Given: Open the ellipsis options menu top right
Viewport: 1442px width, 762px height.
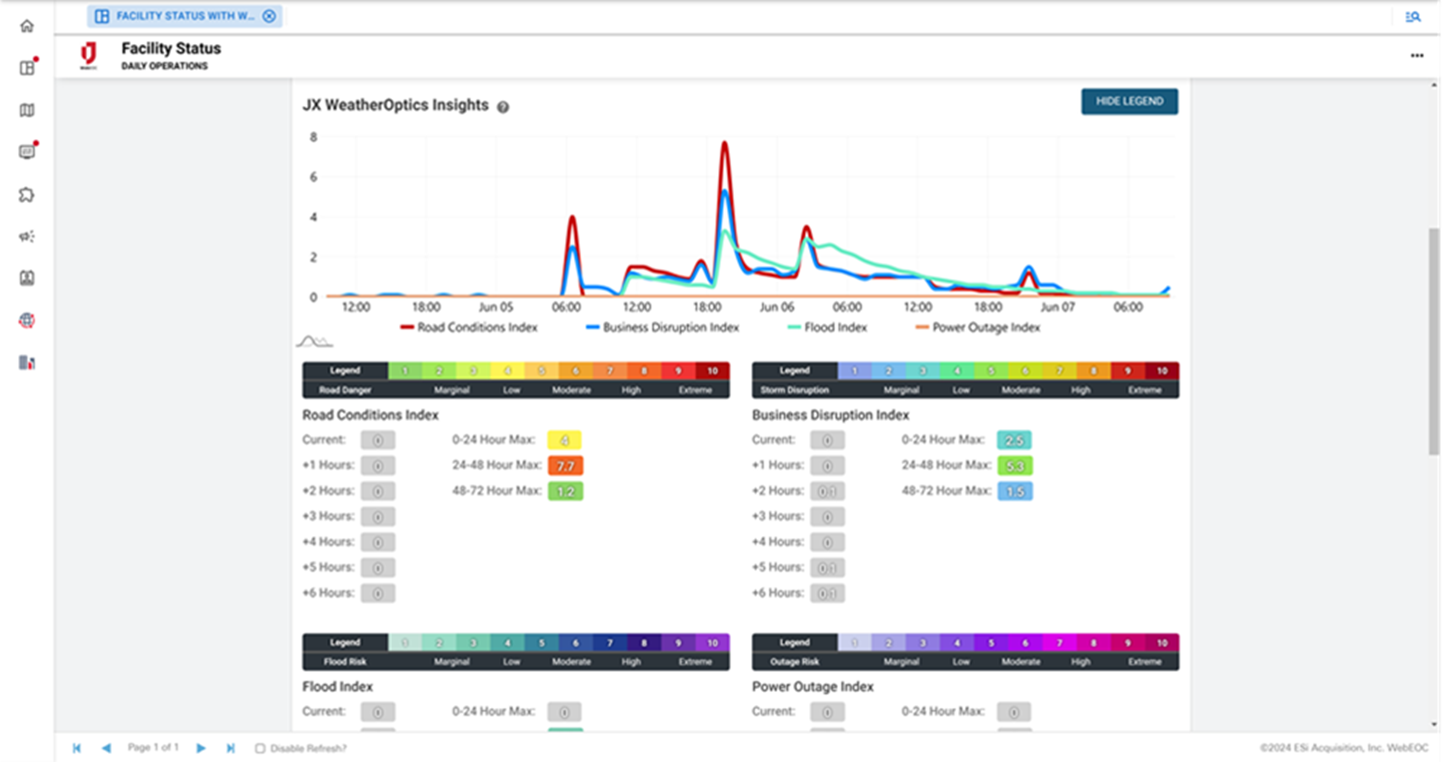Looking at the screenshot, I should [1417, 57].
